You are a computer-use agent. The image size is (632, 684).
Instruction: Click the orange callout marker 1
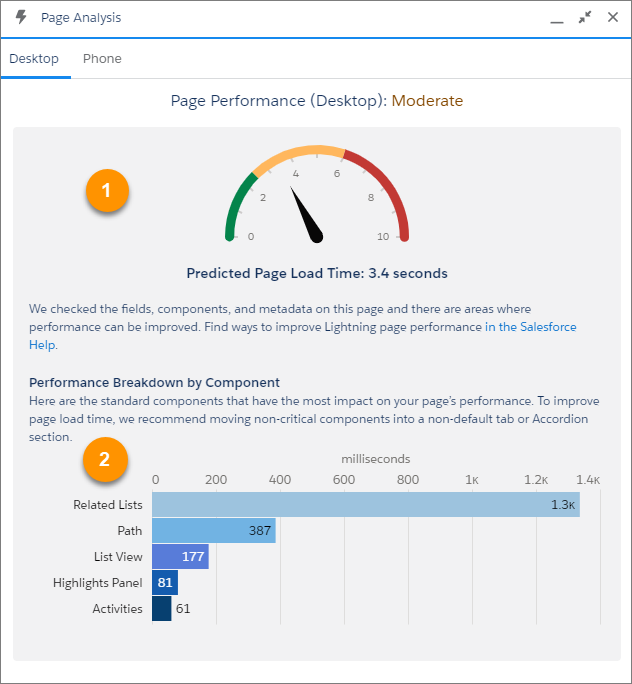coord(107,191)
